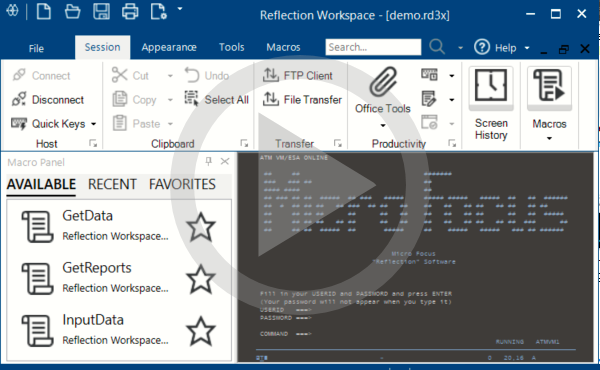The image size is (600, 370).
Task: Expand the Cut dropdown arrow
Action: [x=170, y=76]
